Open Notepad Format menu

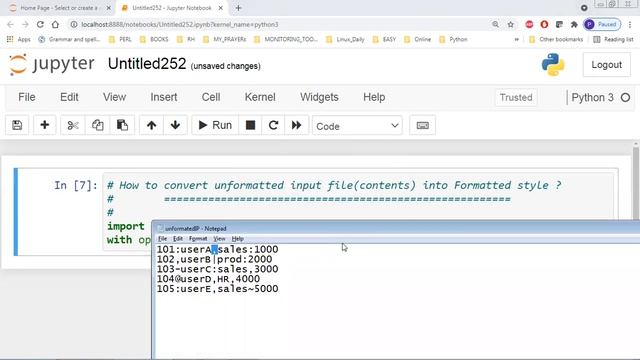tap(198, 239)
